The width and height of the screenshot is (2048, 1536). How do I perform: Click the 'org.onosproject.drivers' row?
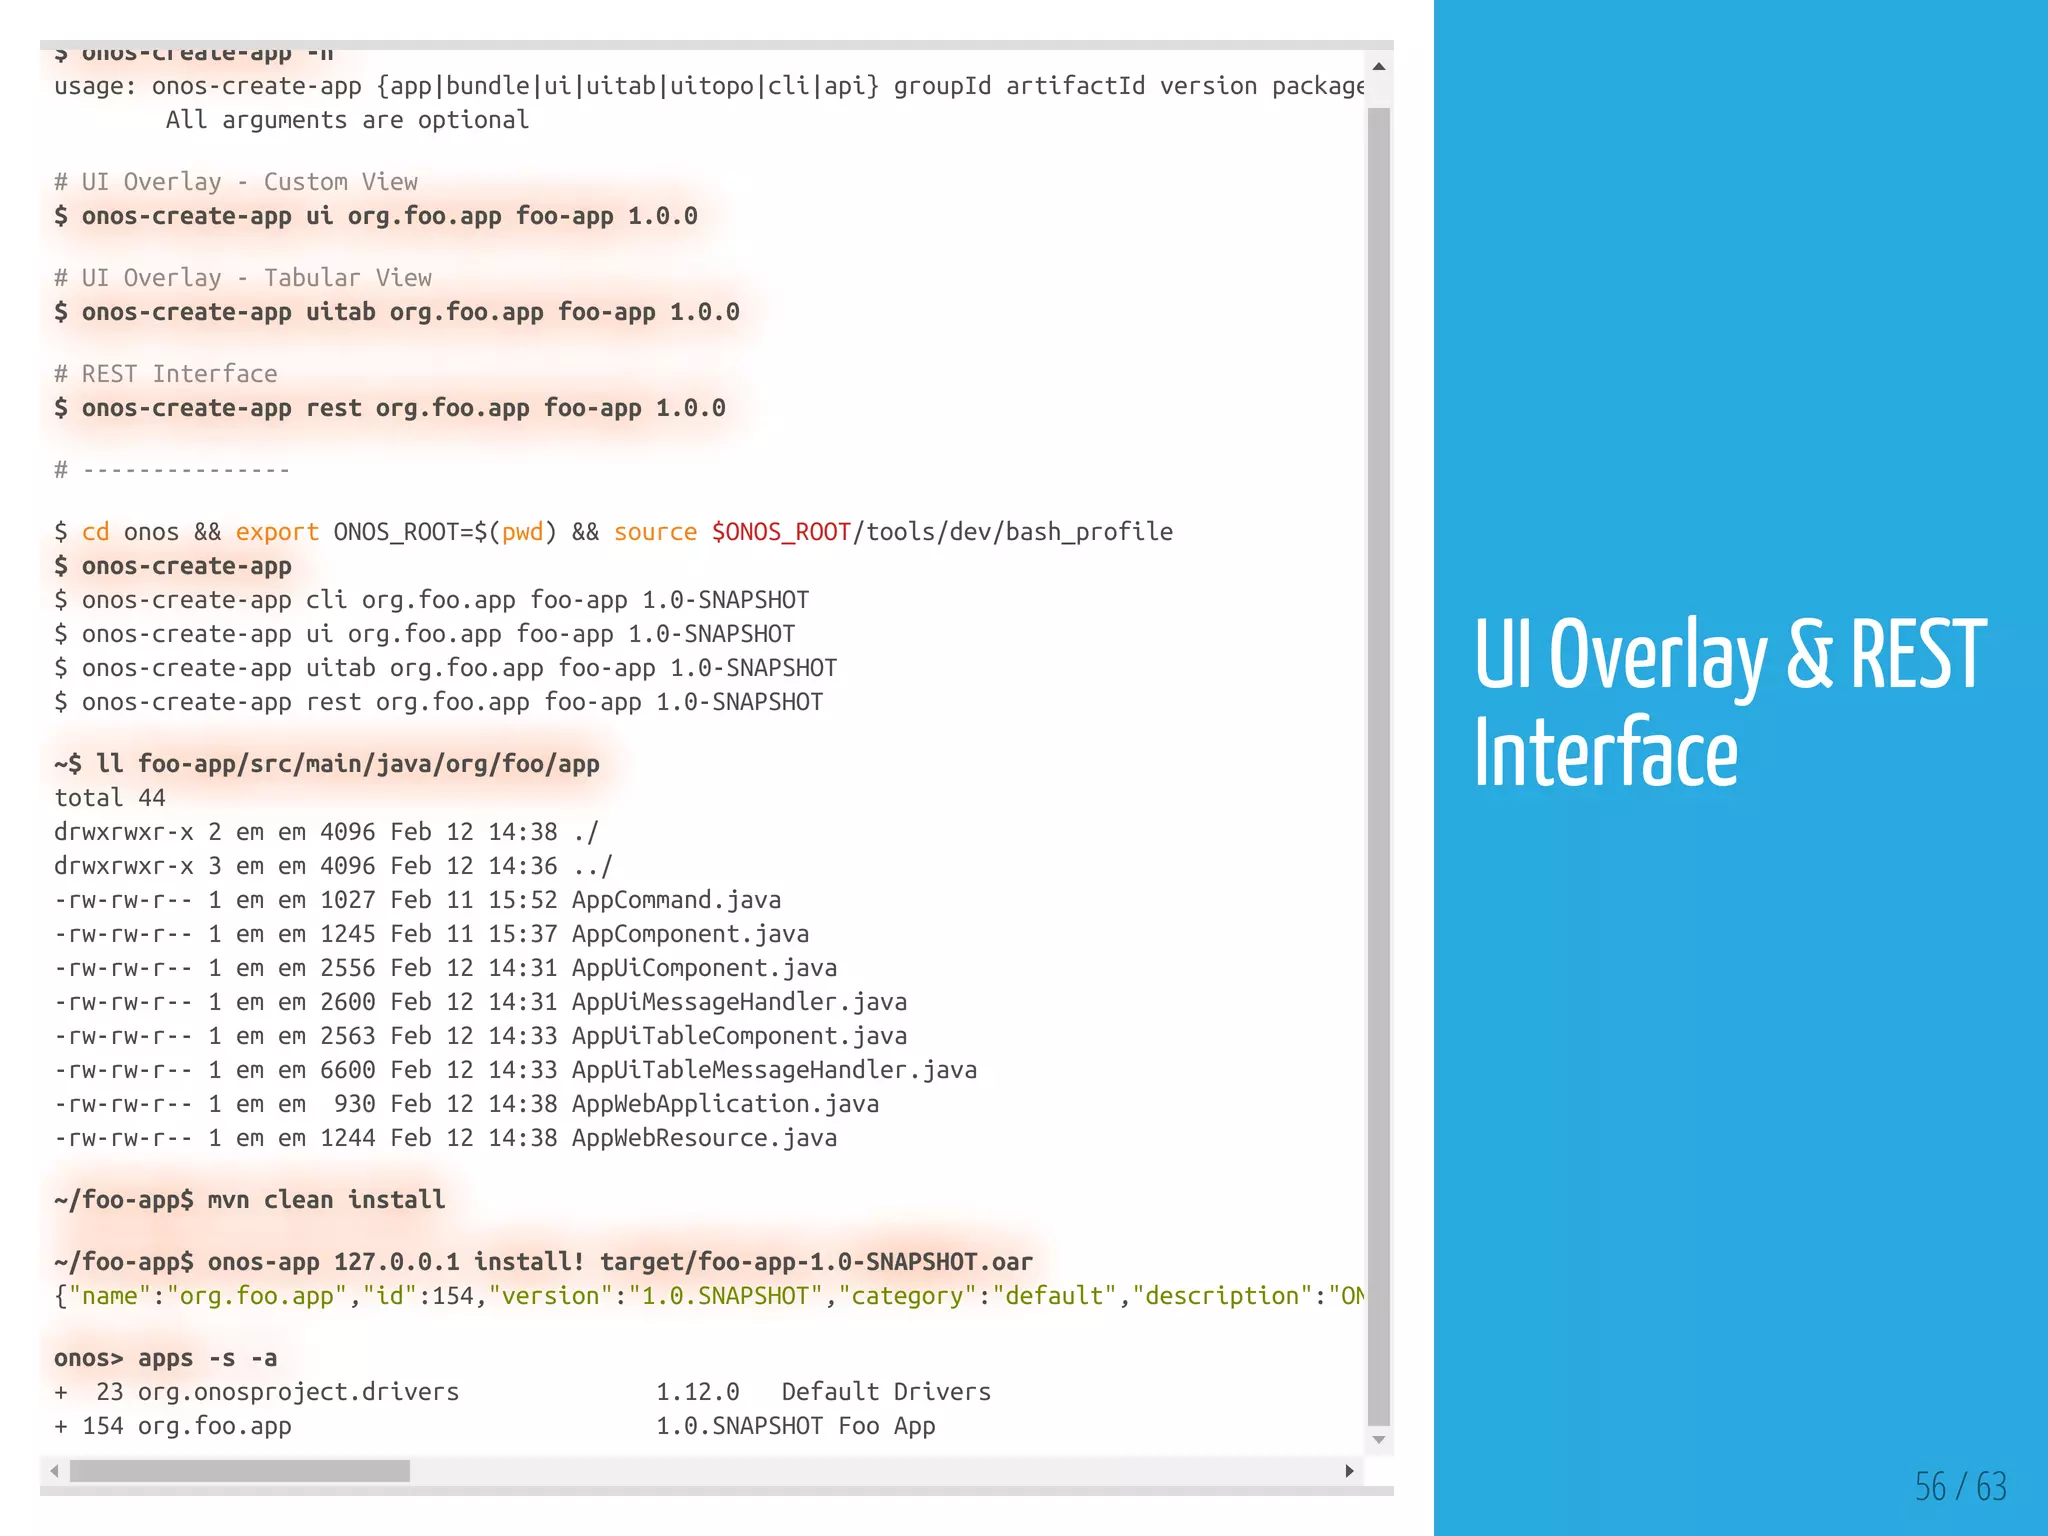point(523,1392)
